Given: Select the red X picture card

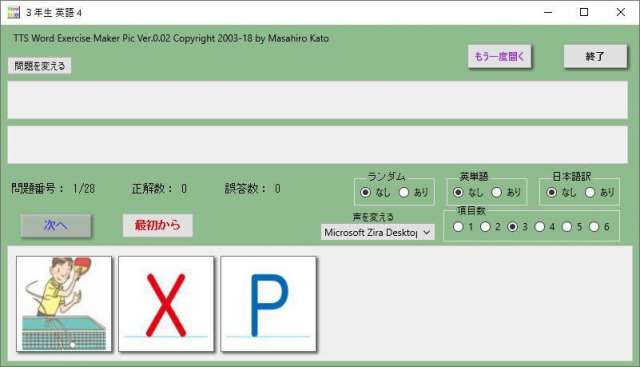Looking at the screenshot, I should pyautogui.click(x=166, y=304).
